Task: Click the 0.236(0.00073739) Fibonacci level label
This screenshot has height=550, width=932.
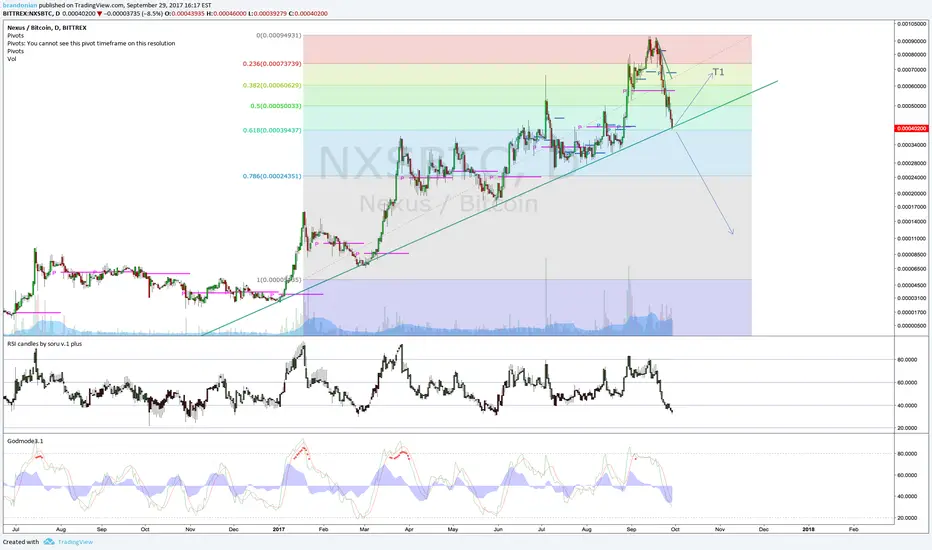Action: pos(272,64)
